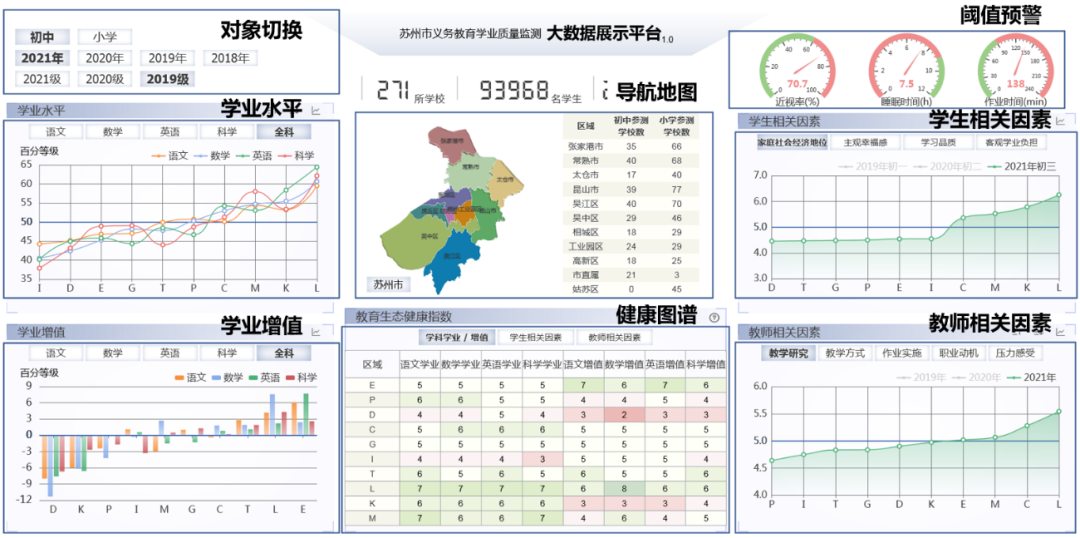Image resolution: width=1080 pixels, height=538 pixels.
Task: Enable the 2019年初一 legend series
Action: tap(873, 167)
